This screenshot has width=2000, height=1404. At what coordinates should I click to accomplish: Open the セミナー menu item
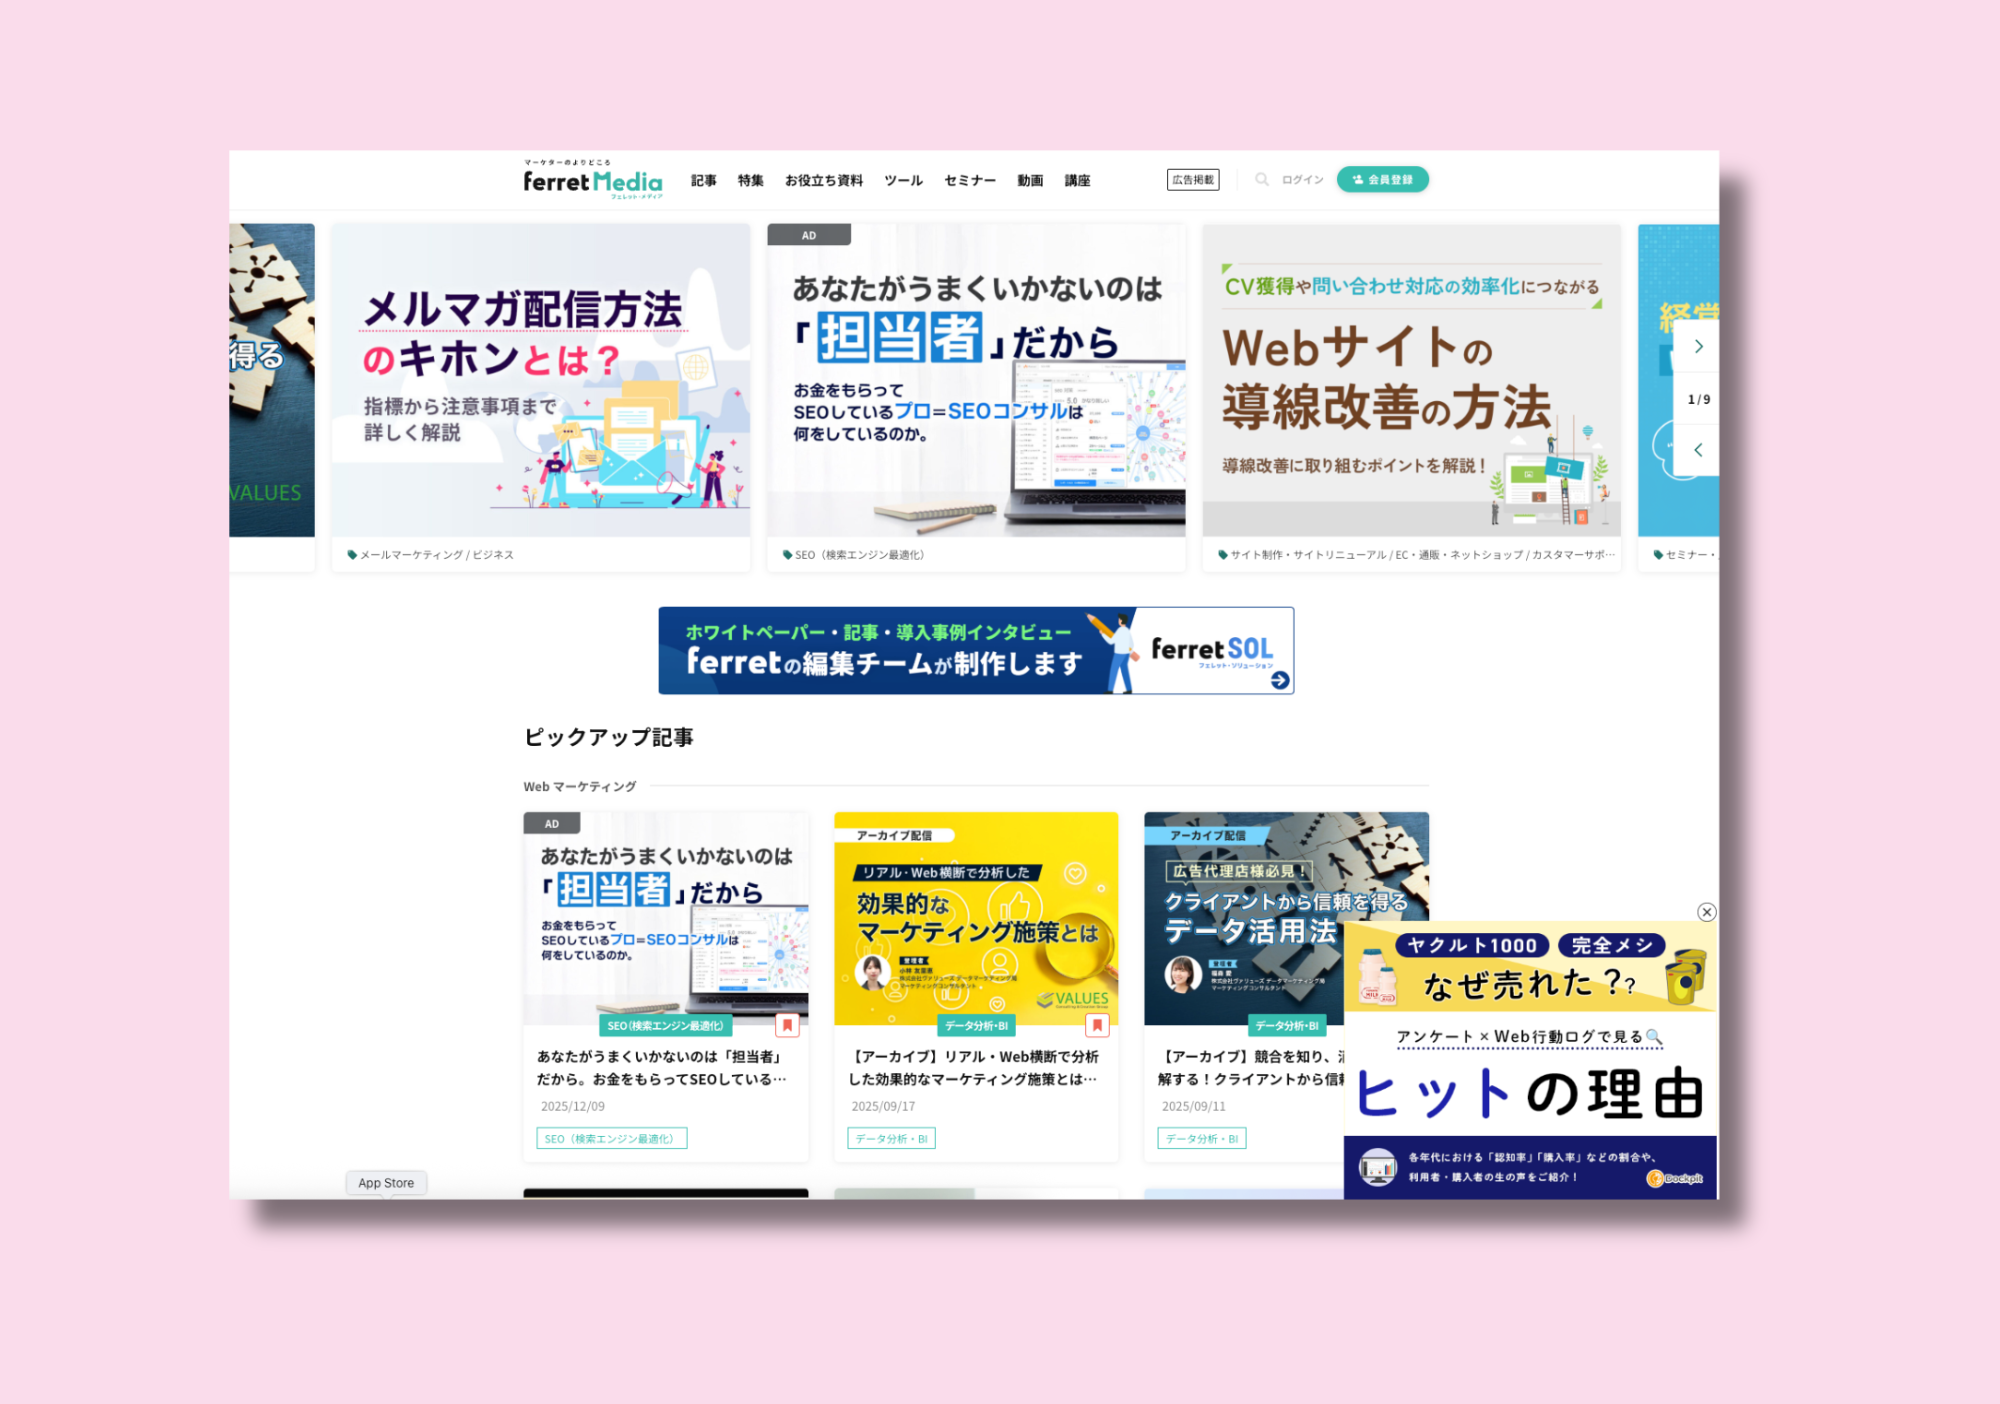point(969,181)
